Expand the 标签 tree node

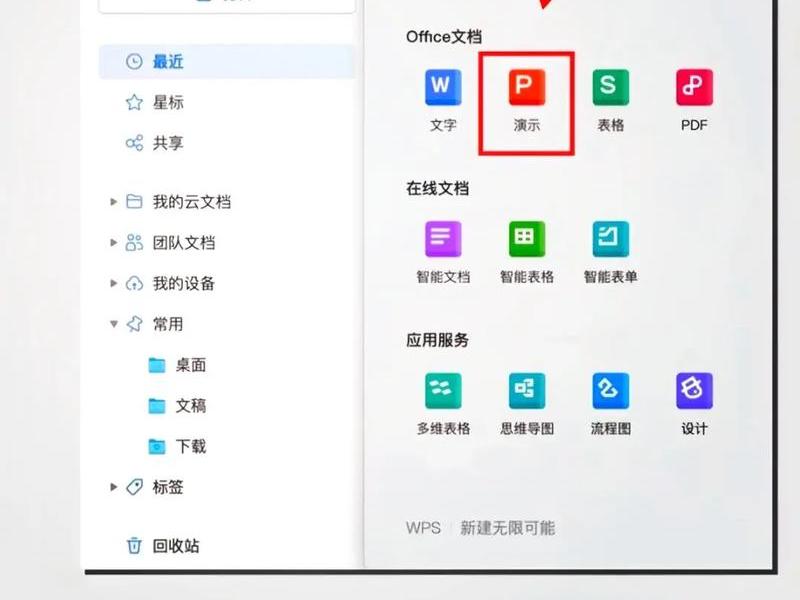coord(113,487)
